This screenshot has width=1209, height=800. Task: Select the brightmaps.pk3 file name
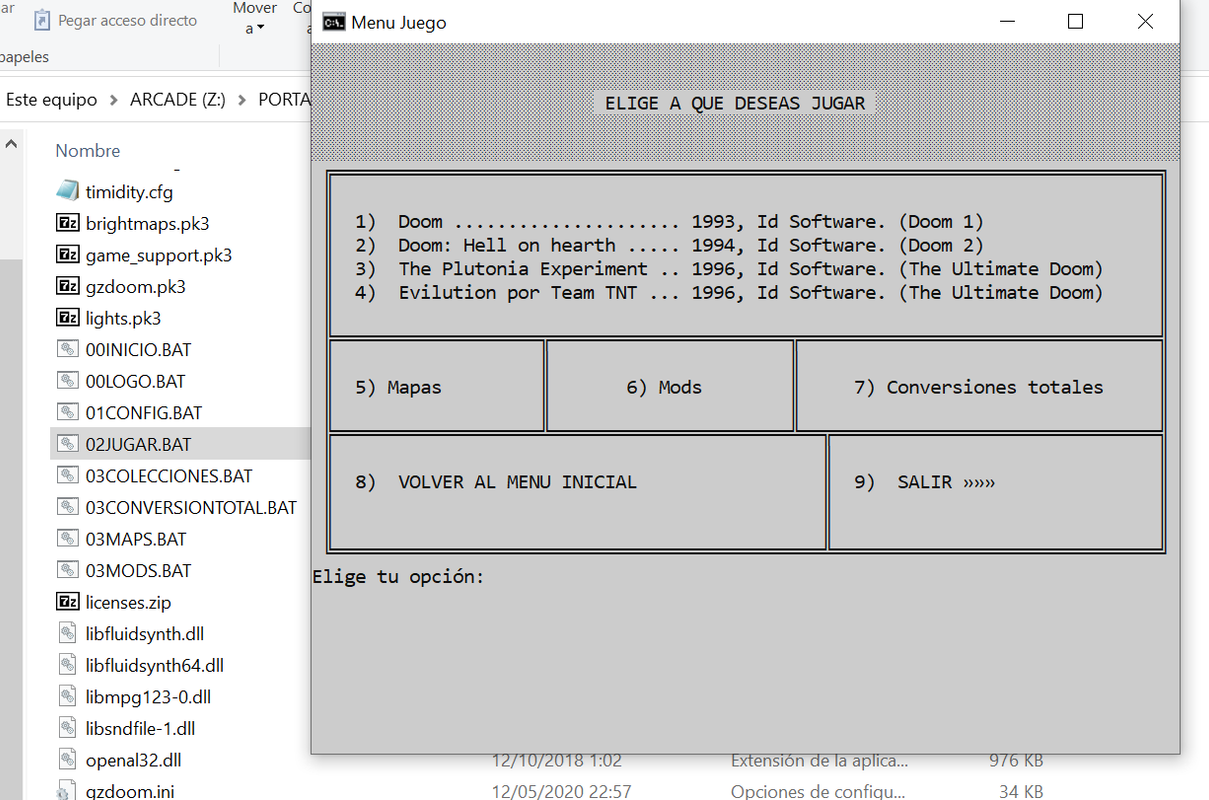pyautogui.click(x=148, y=223)
